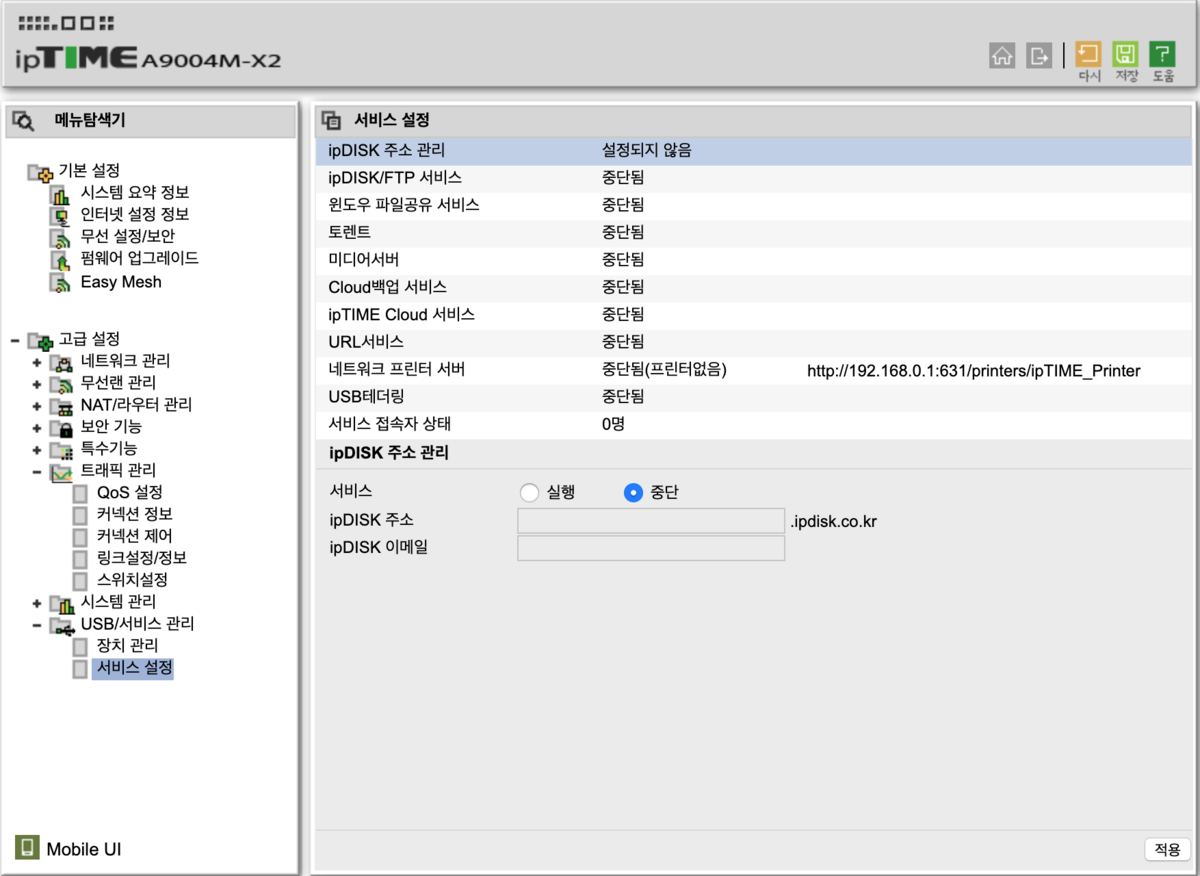Collapse the USB/서비스 관리 node
This screenshot has height=876, width=1200.
37,625
